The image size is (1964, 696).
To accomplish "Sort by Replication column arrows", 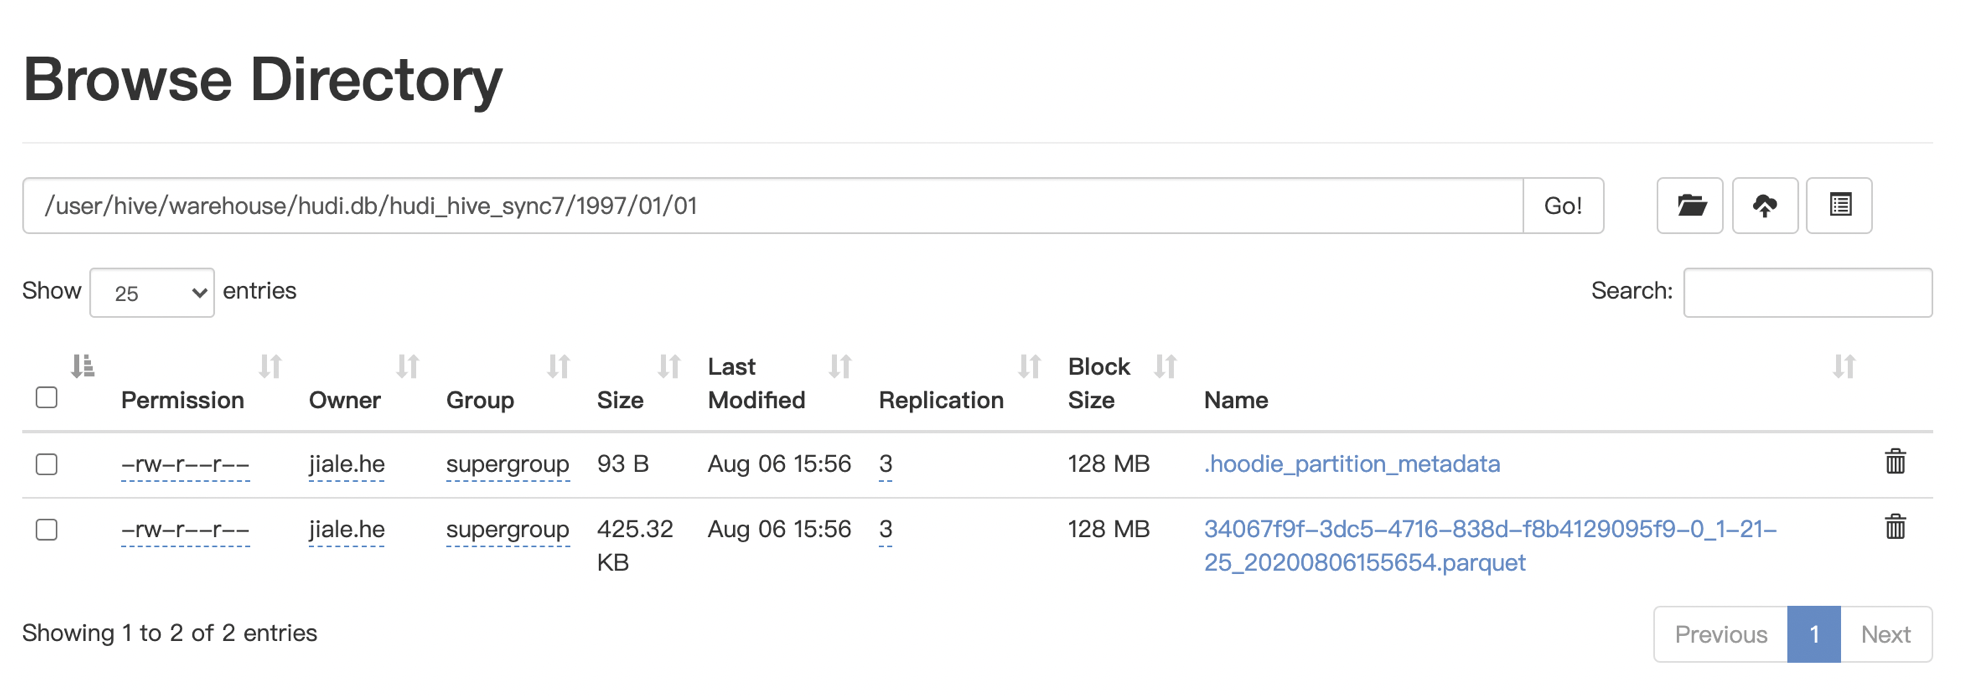I will [1029, 367].
